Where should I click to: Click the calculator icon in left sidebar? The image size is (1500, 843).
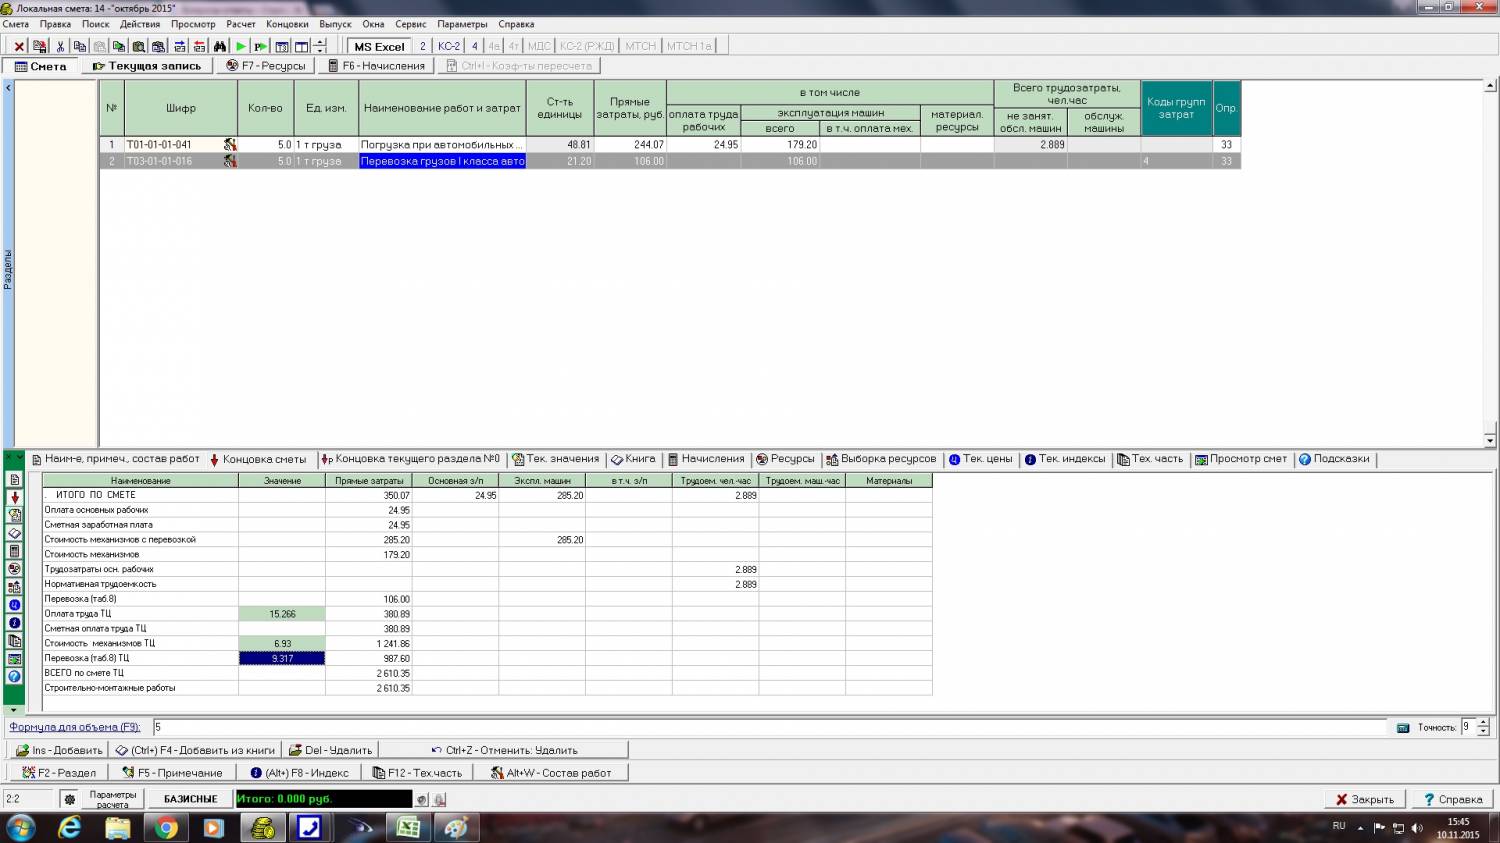[14, 551]
